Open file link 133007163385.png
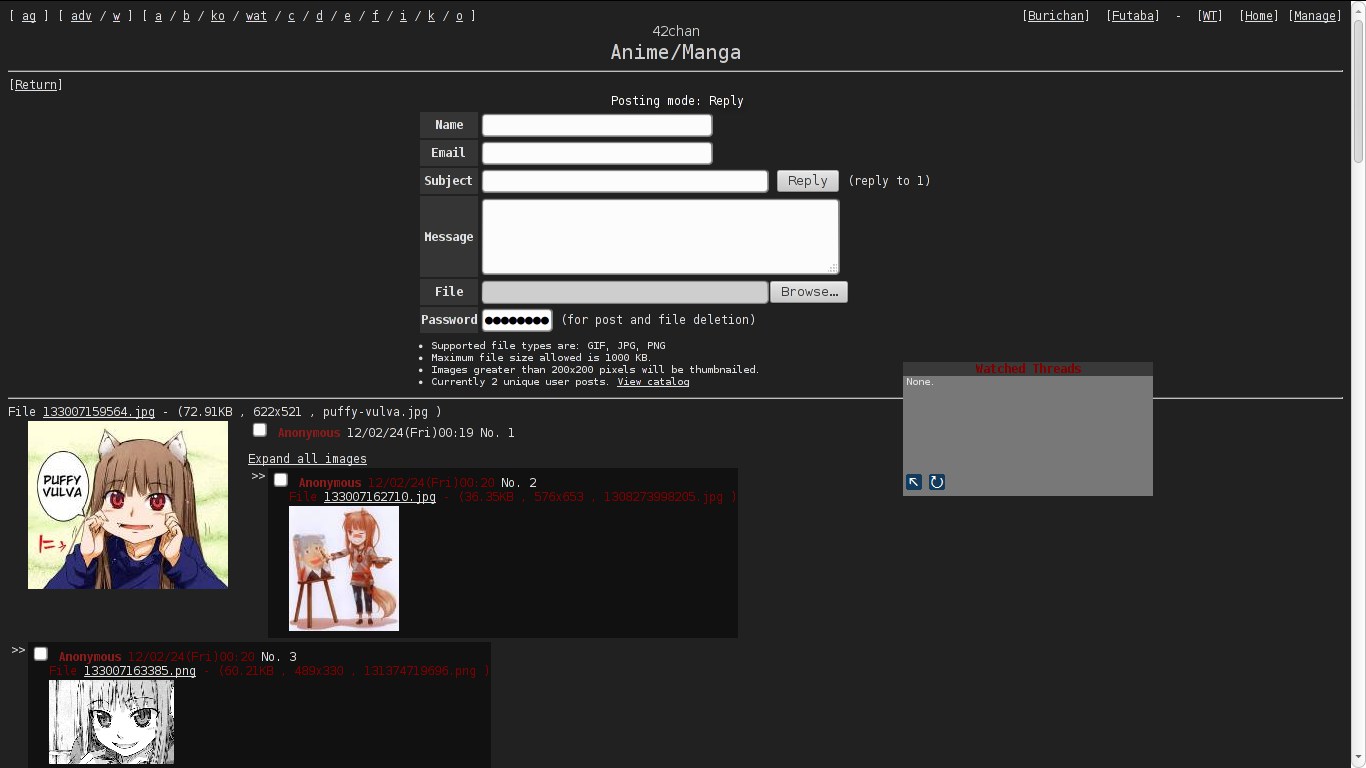 click(x=140, y=671)
